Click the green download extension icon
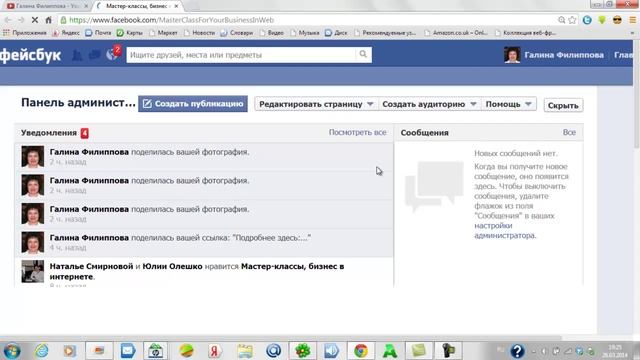The height and width of the screenshot is (360, 640). pyautogui.click(x=602, y=20)
